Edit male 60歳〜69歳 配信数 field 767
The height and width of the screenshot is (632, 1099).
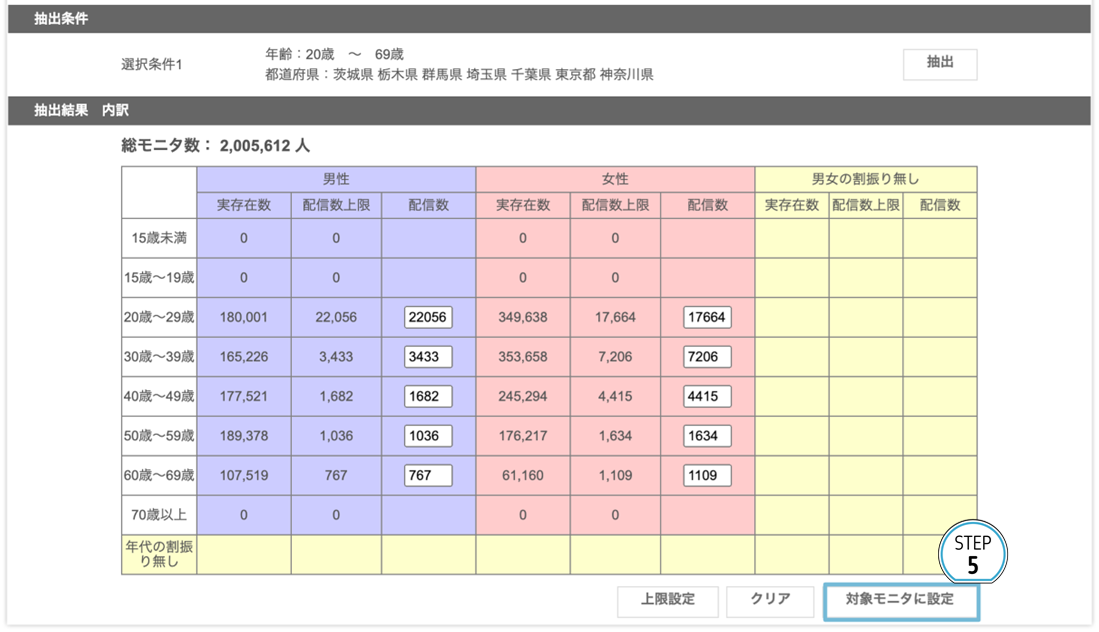[x=428, y=475]
